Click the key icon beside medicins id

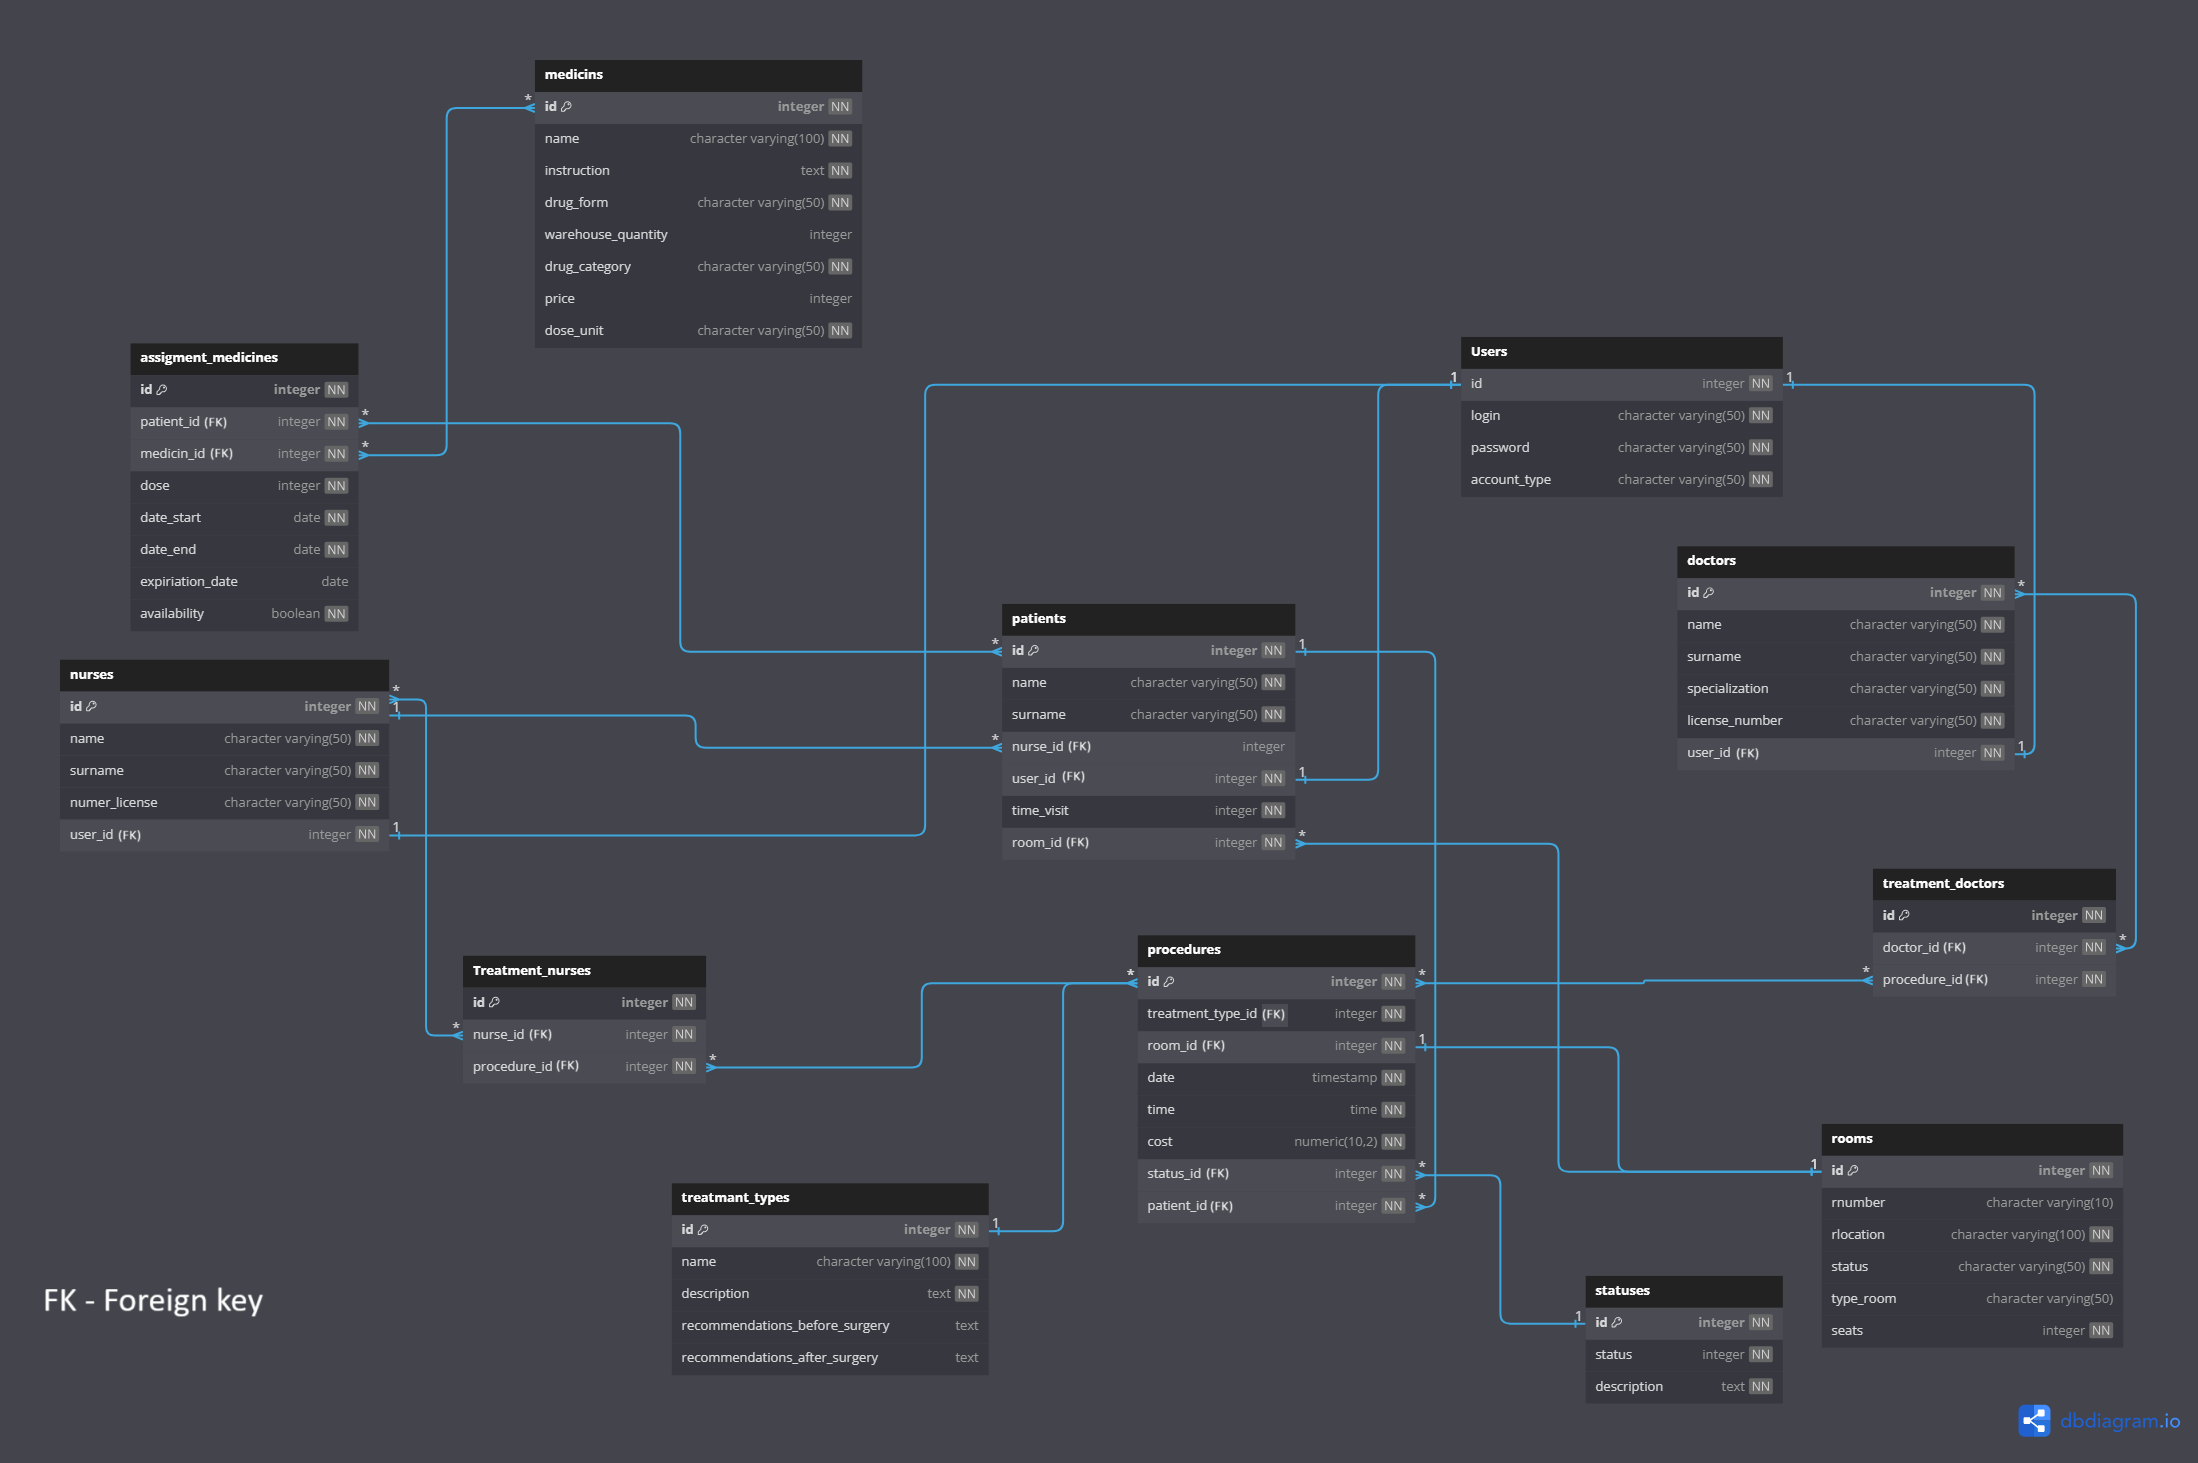567,107
